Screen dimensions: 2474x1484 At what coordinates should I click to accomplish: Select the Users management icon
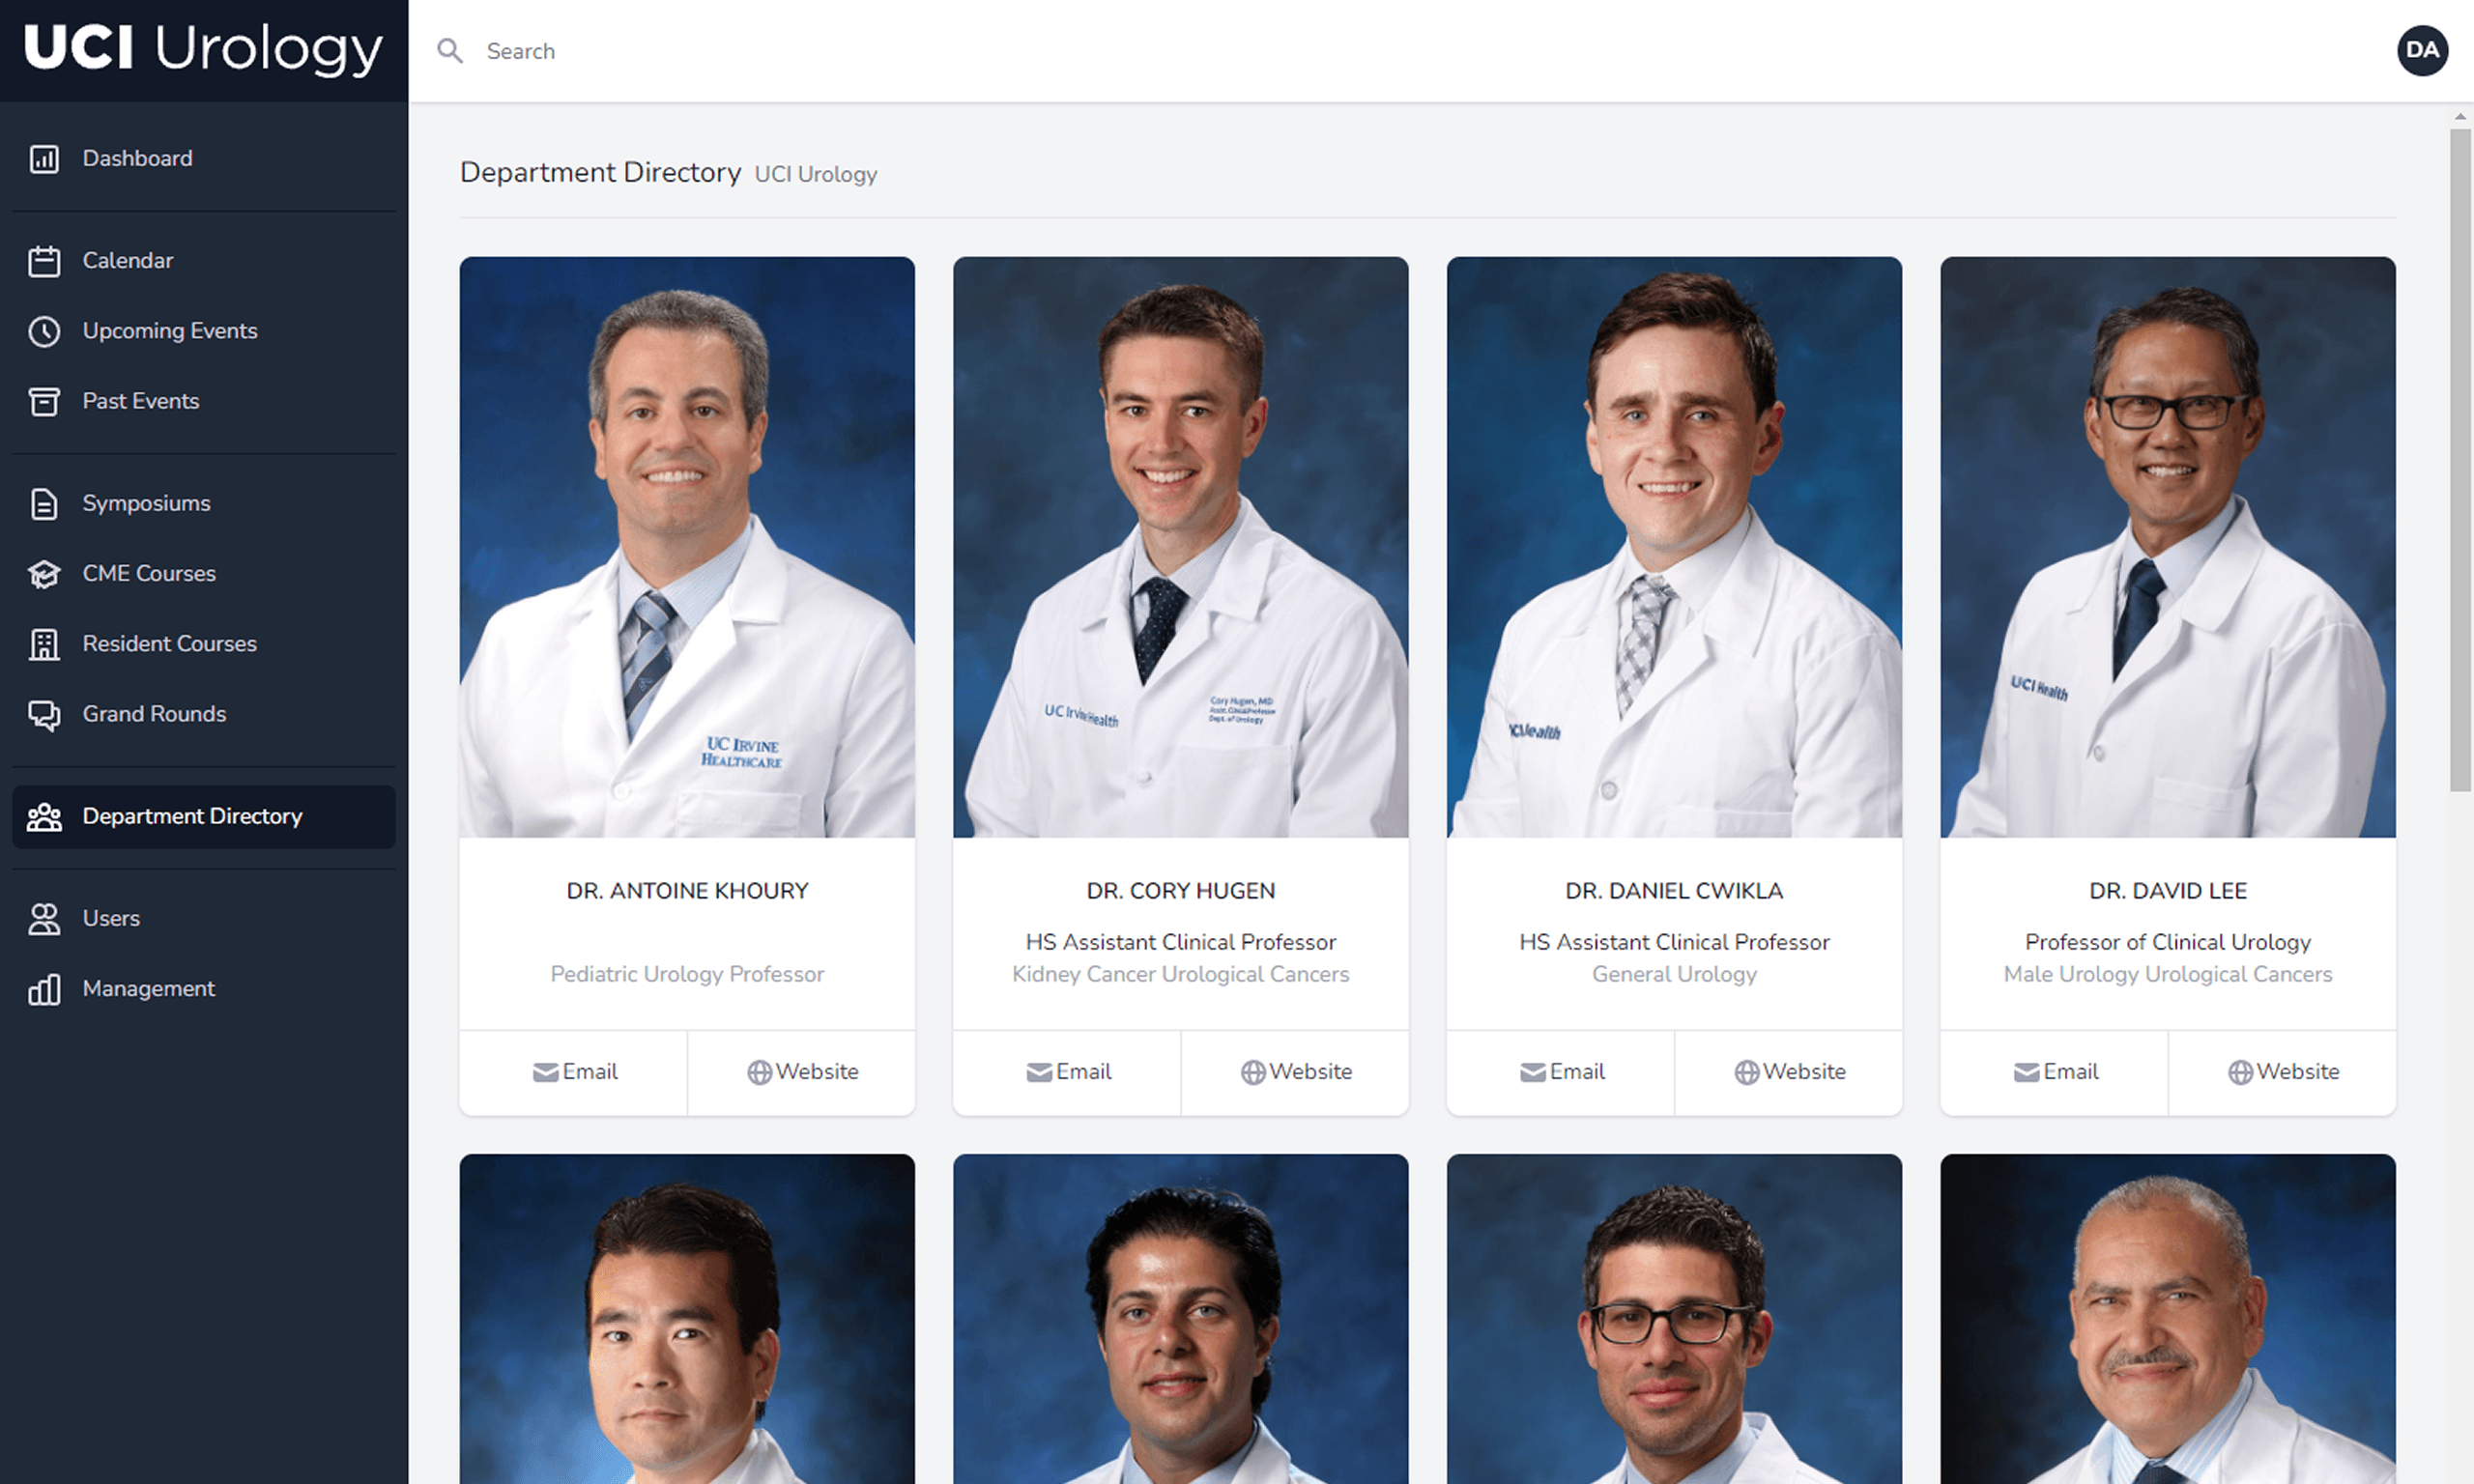tap(44, 917)
